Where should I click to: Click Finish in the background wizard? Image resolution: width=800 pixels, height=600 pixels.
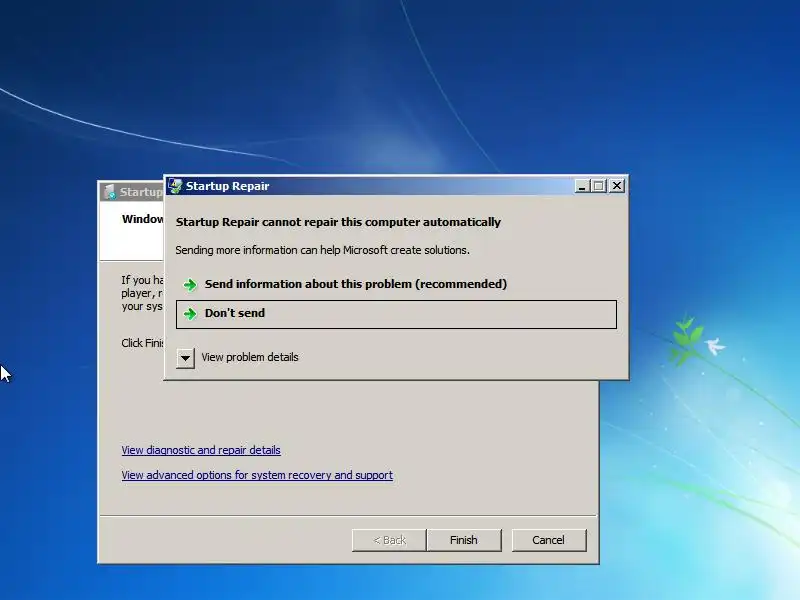coord(464,540)
